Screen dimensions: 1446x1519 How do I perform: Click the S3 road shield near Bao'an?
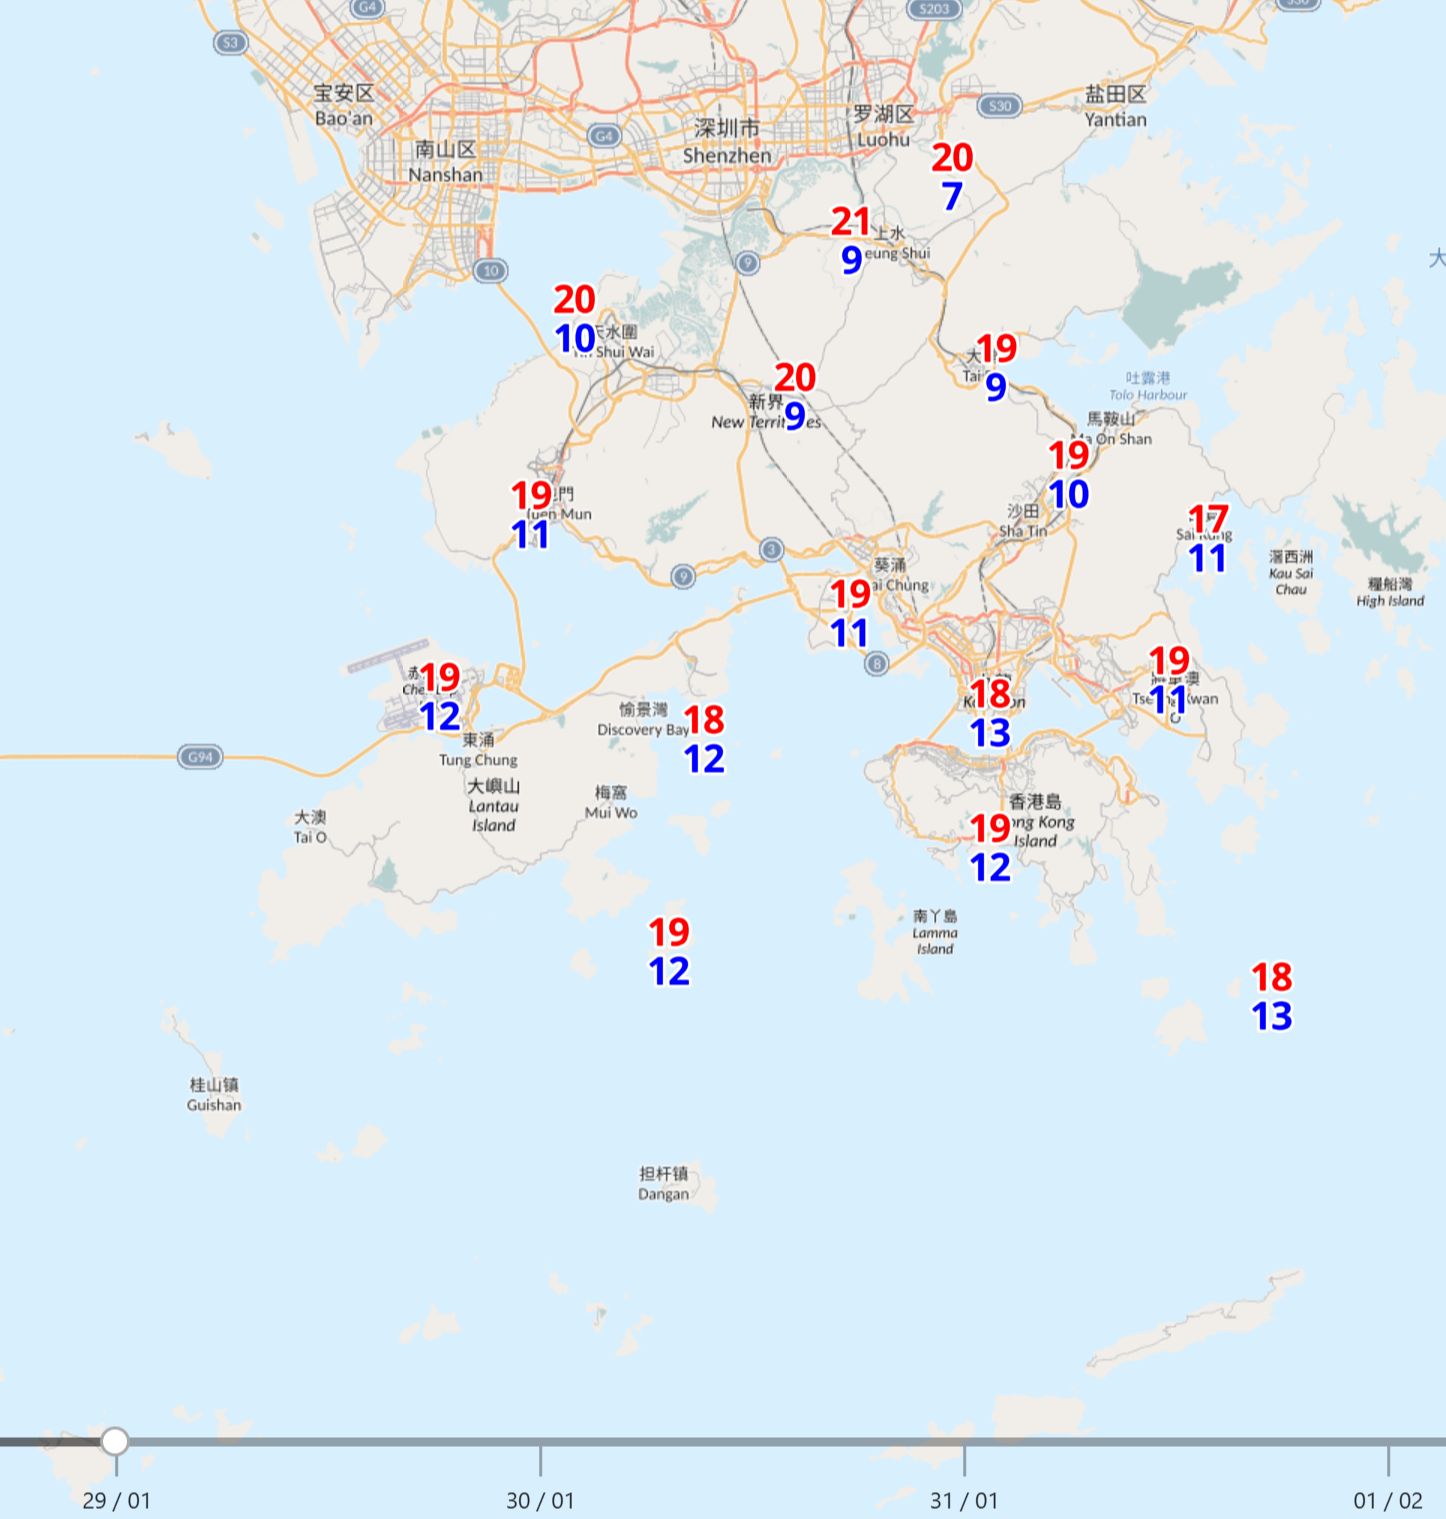coord(231,42)
